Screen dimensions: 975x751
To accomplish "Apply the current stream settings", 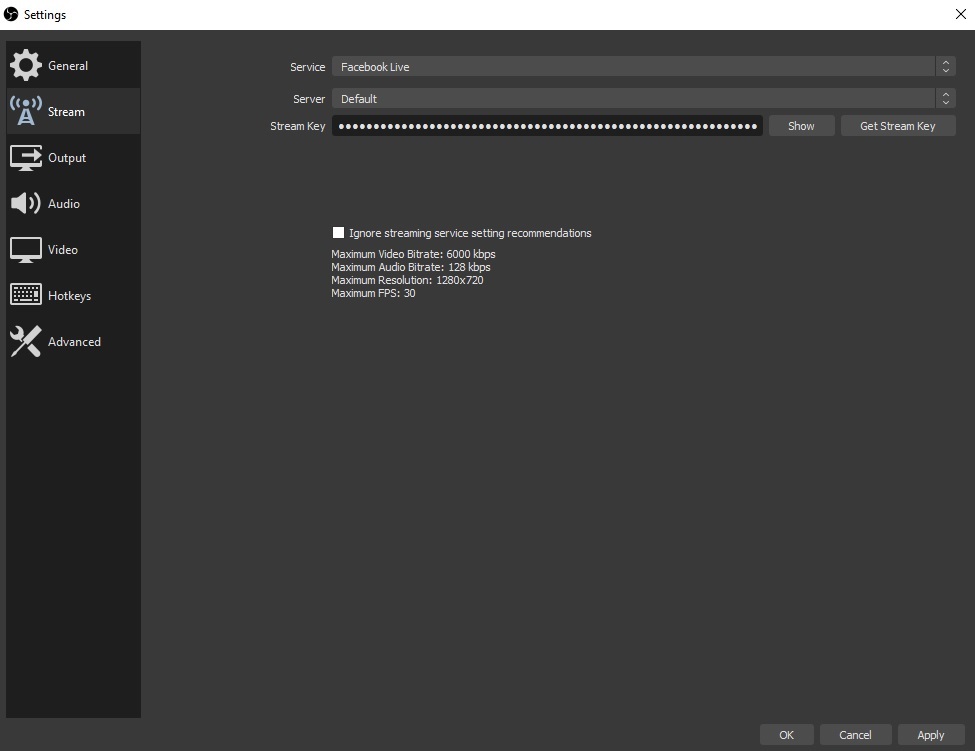I will (x=931, y=734).
